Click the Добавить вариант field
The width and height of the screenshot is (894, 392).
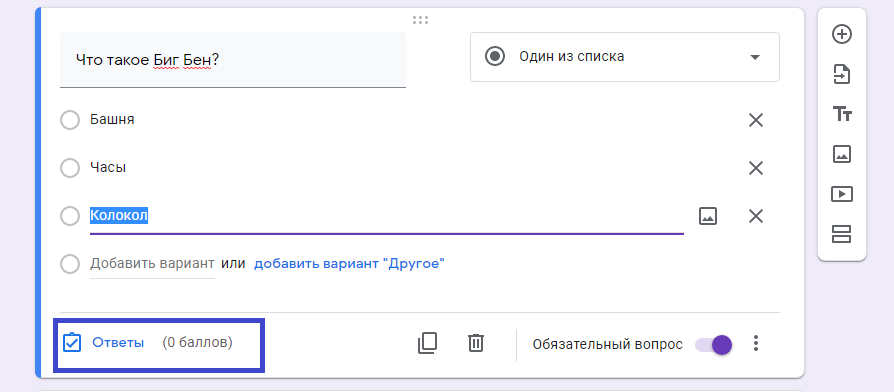(152, 264)
